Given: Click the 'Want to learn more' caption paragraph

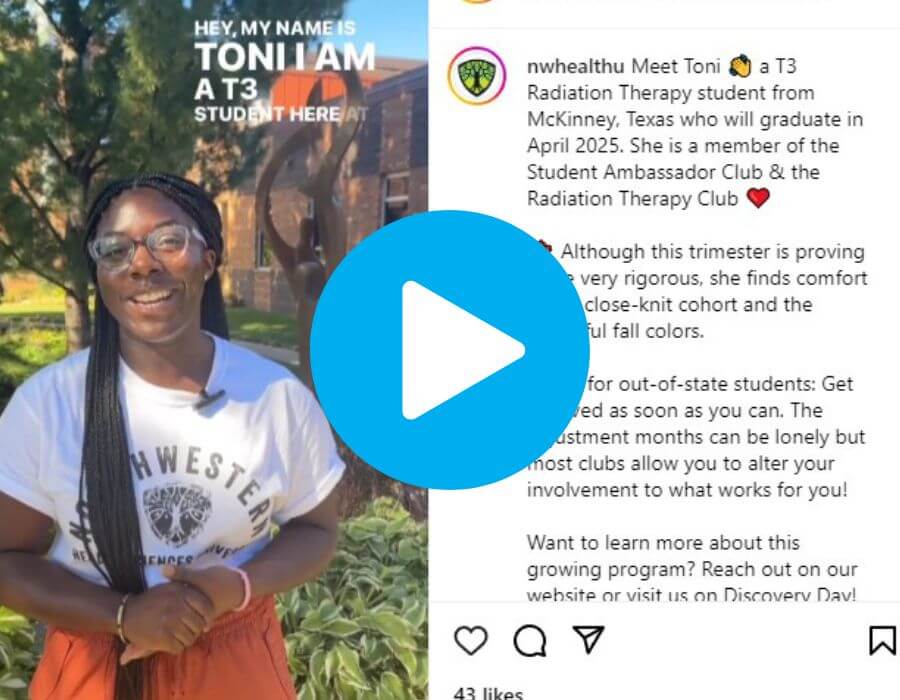Looking at the screenshot, I should [x=692, y=569].
